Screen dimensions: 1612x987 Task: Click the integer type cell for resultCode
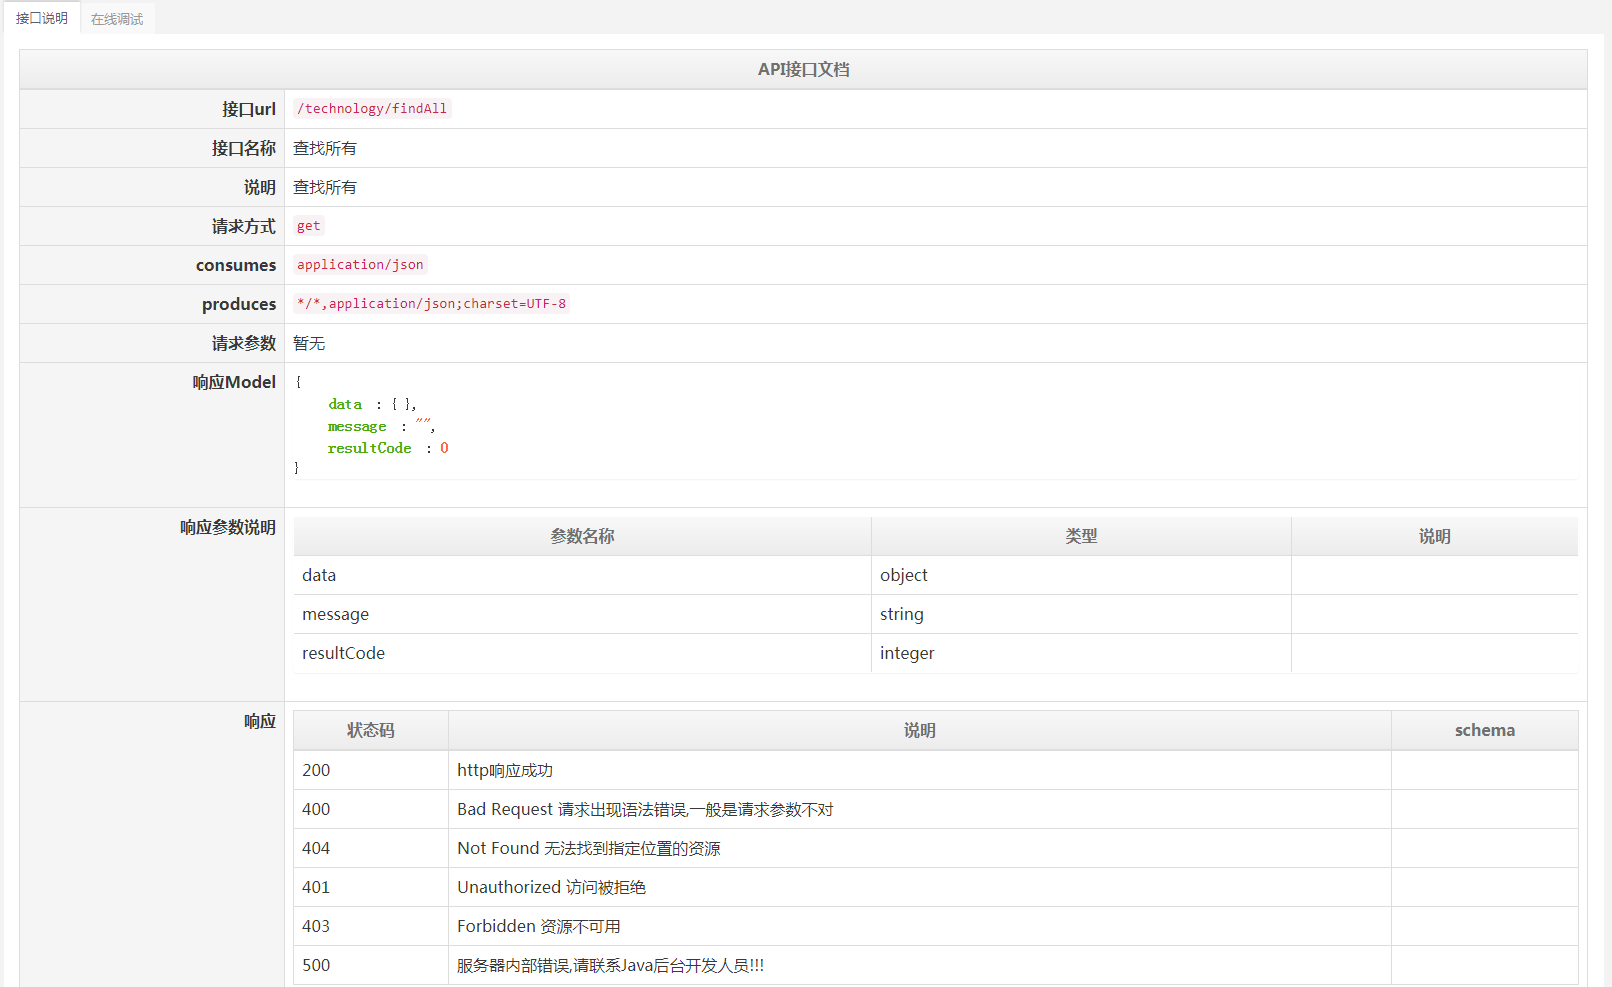click(907, 653)
